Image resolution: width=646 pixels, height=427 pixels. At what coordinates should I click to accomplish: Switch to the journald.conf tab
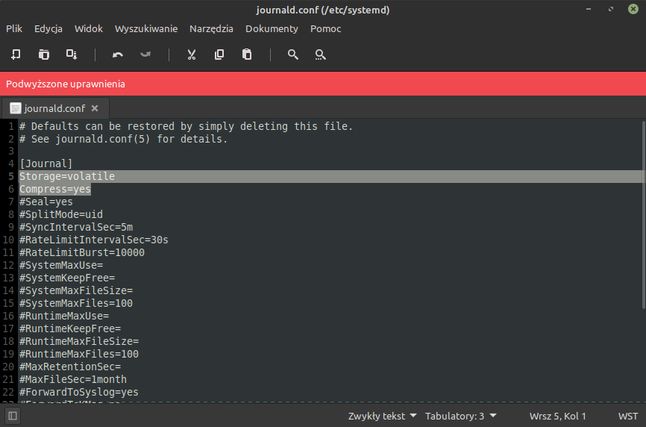pyautogui.click(x=55, y=108)
